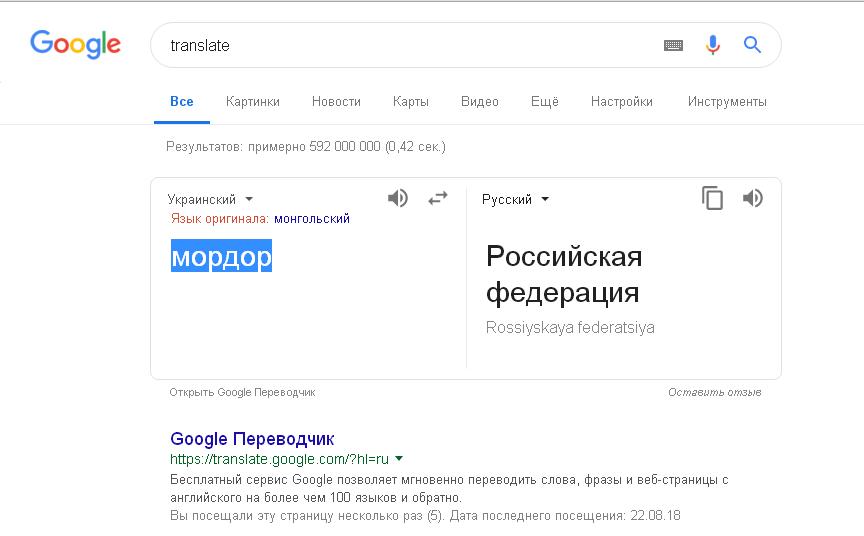Screen dimensions: 864x536
Task: Copy the translated text
Action: (x=712, y=198)
